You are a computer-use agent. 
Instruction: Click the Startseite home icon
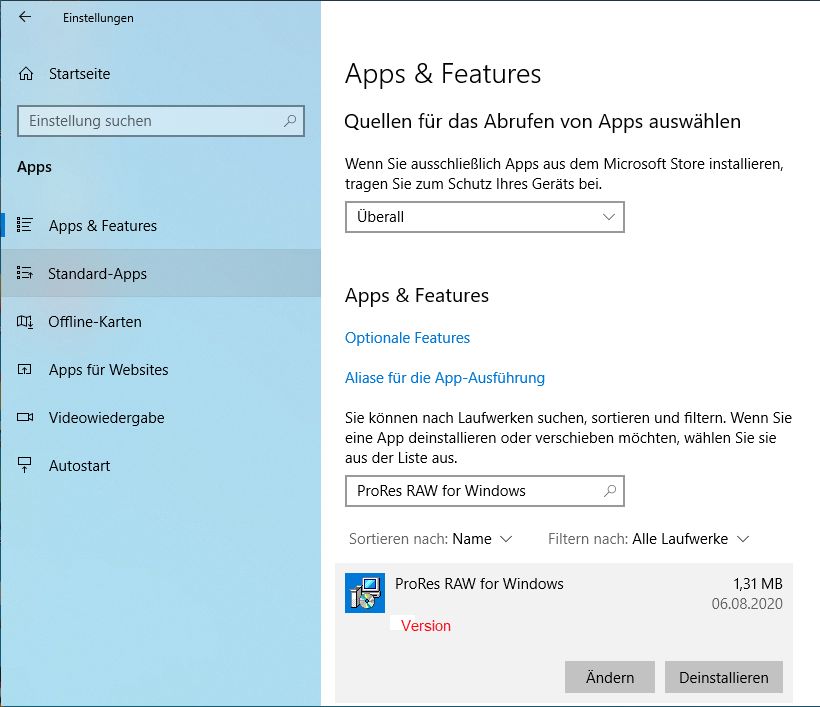coord(26,74)
